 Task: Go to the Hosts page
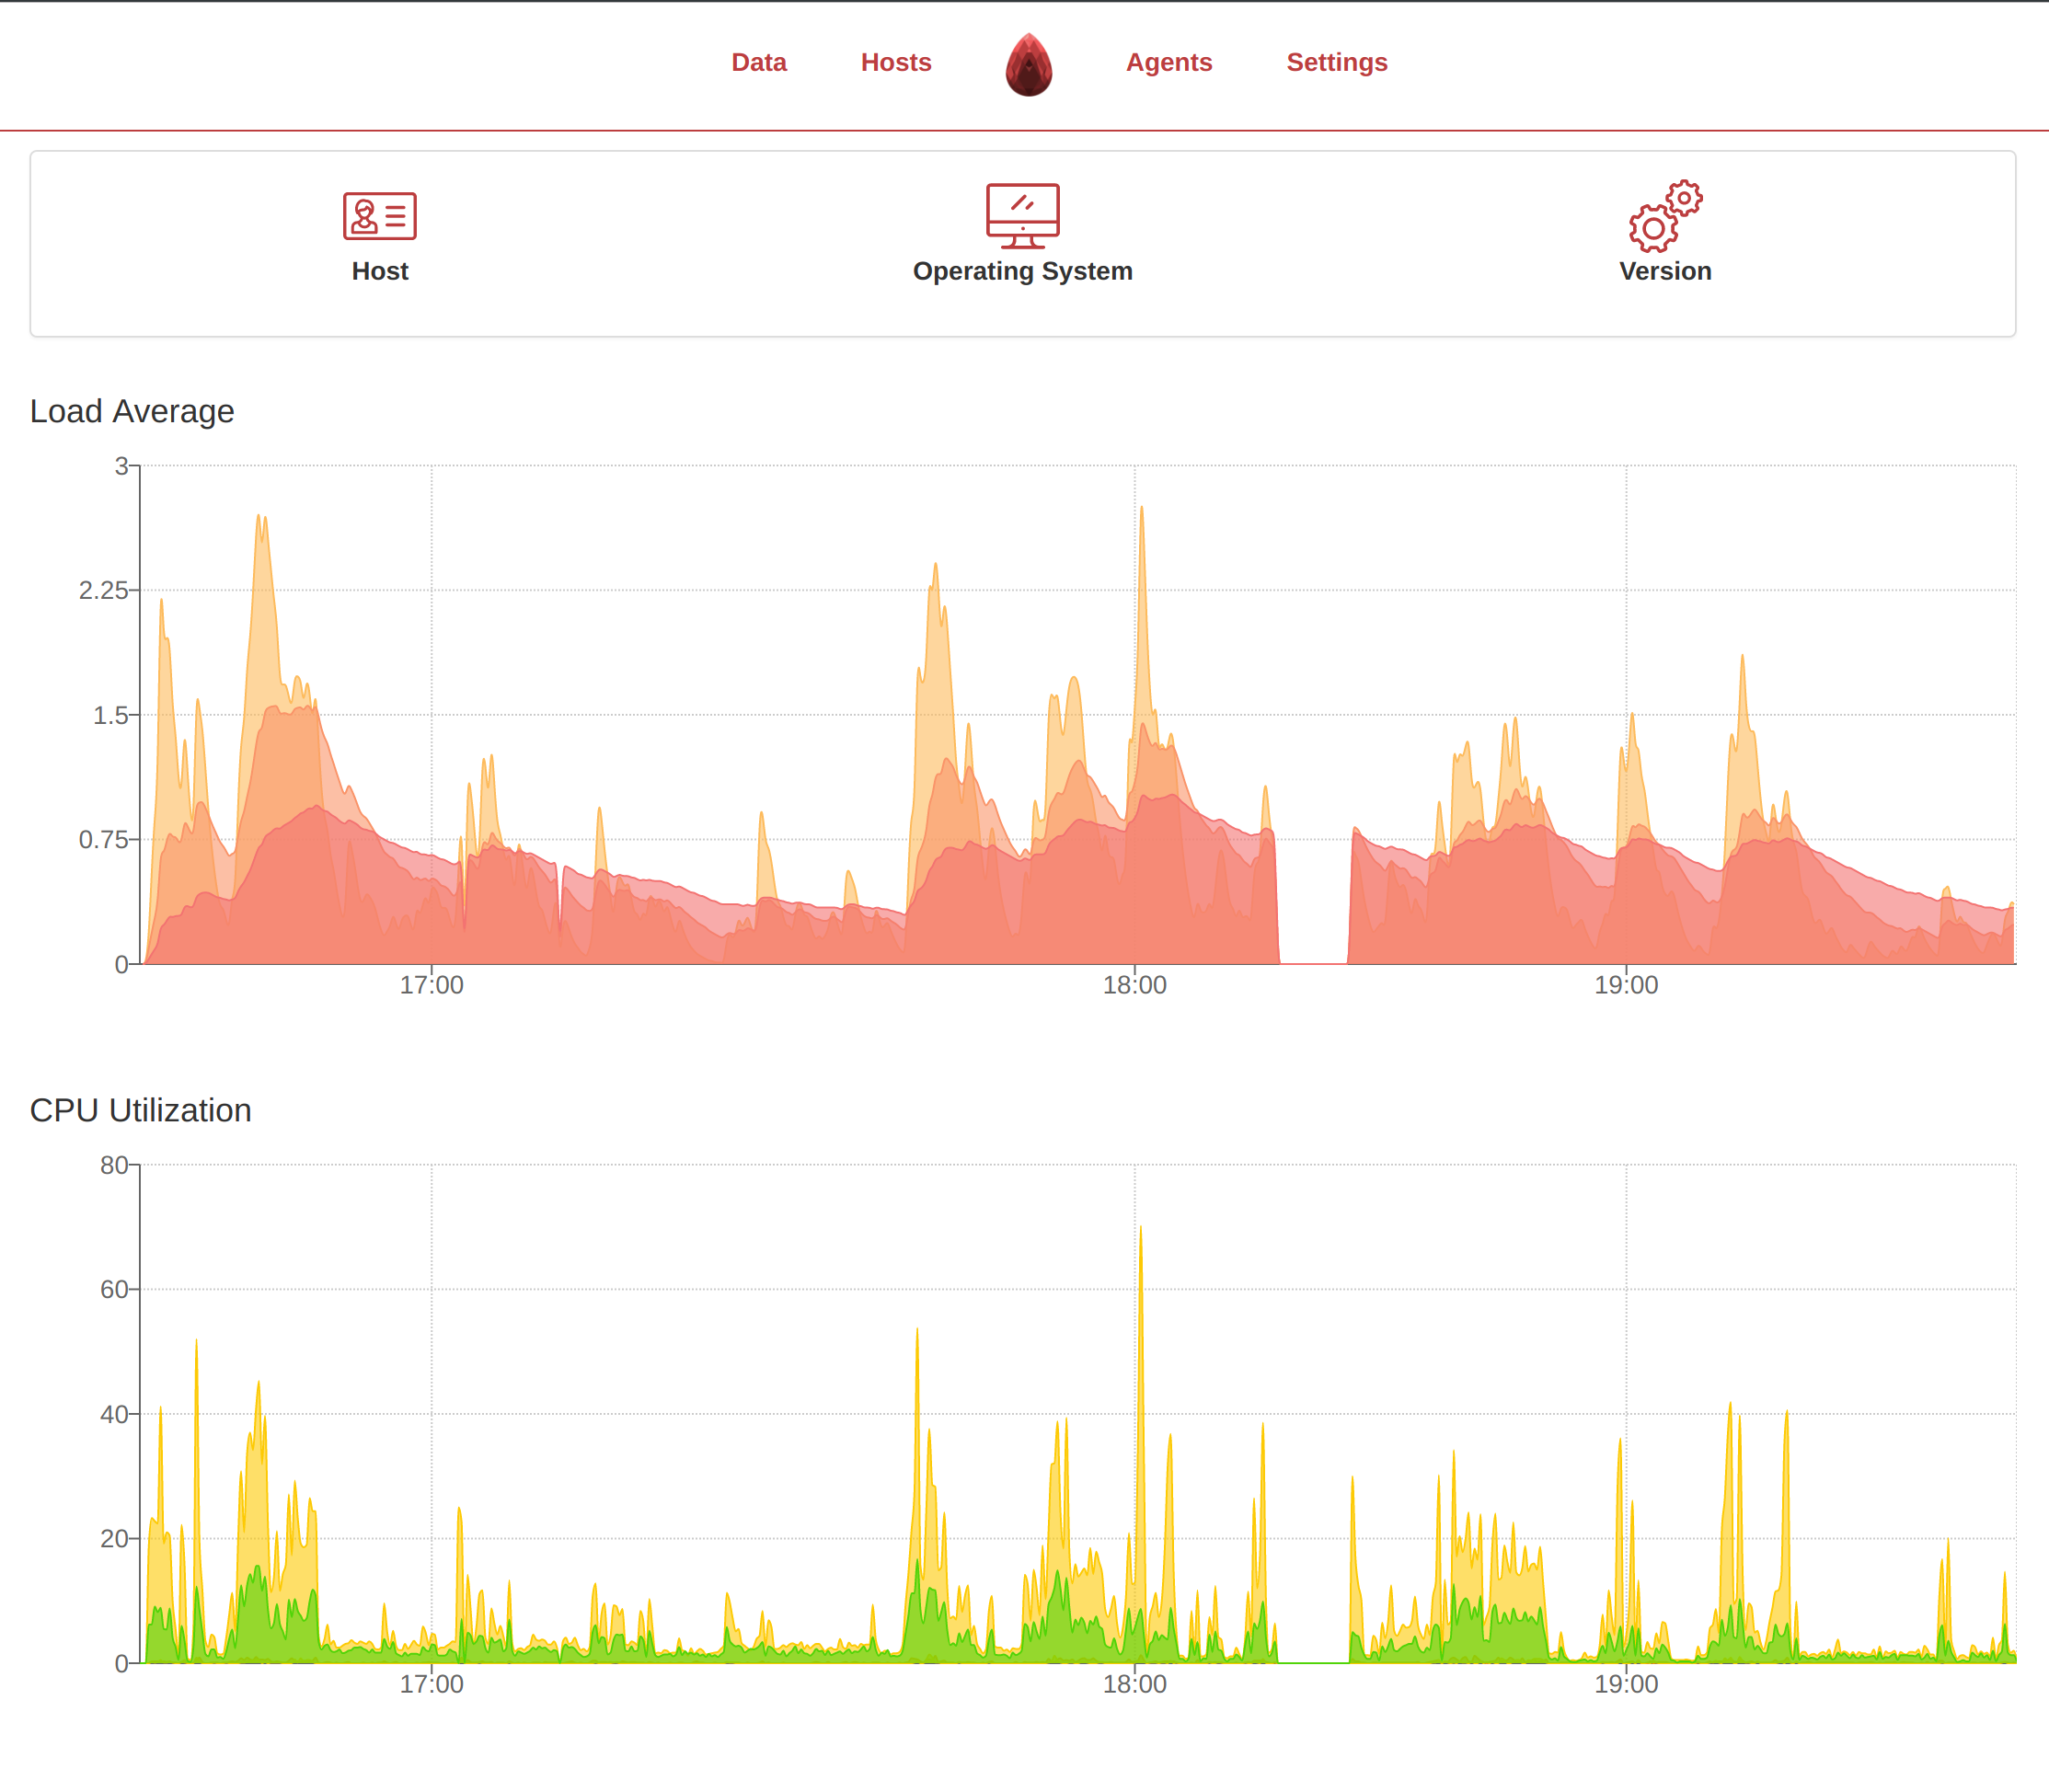pos(895,62)
